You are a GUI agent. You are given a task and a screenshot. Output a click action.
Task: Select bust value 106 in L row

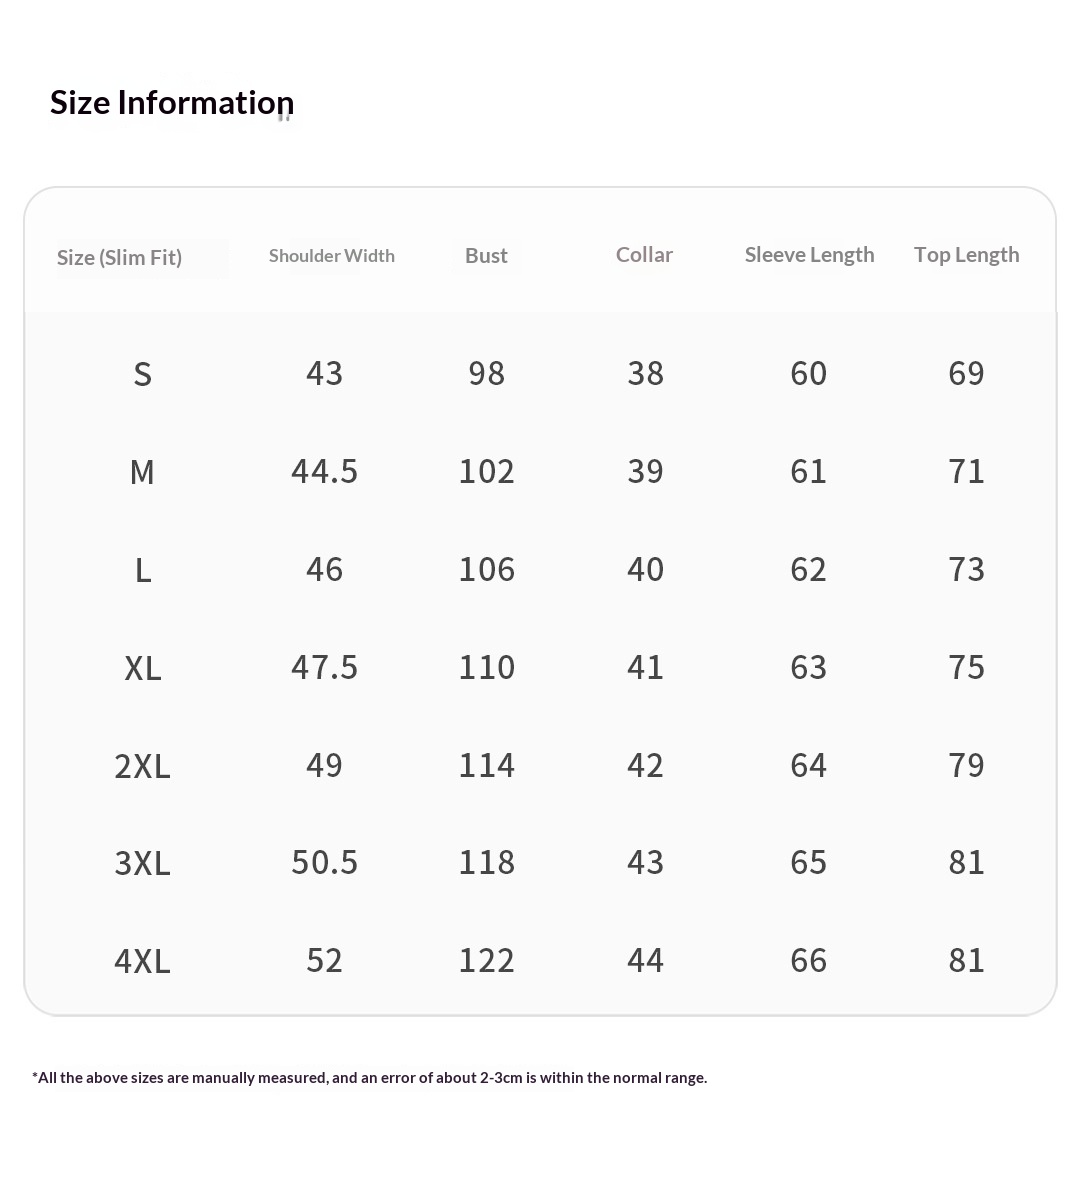(x=486, y=569)
